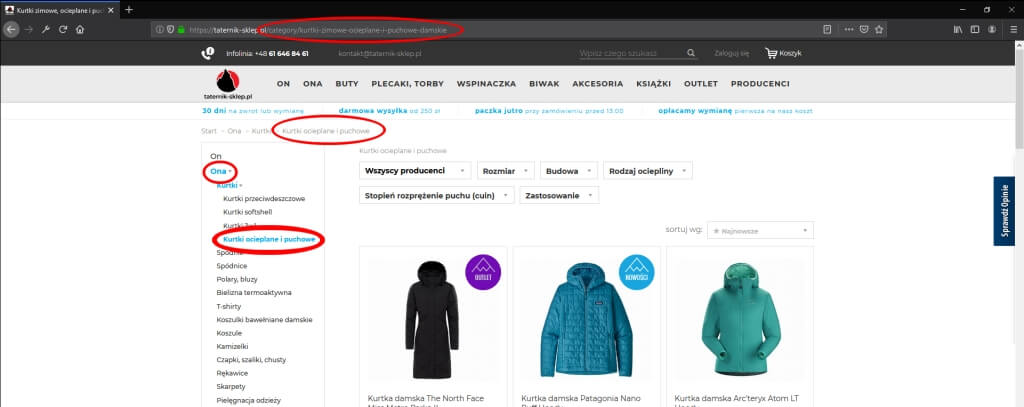Click the 'Zaloguj się' login link

pyautogui.click(x=731, y=54)
